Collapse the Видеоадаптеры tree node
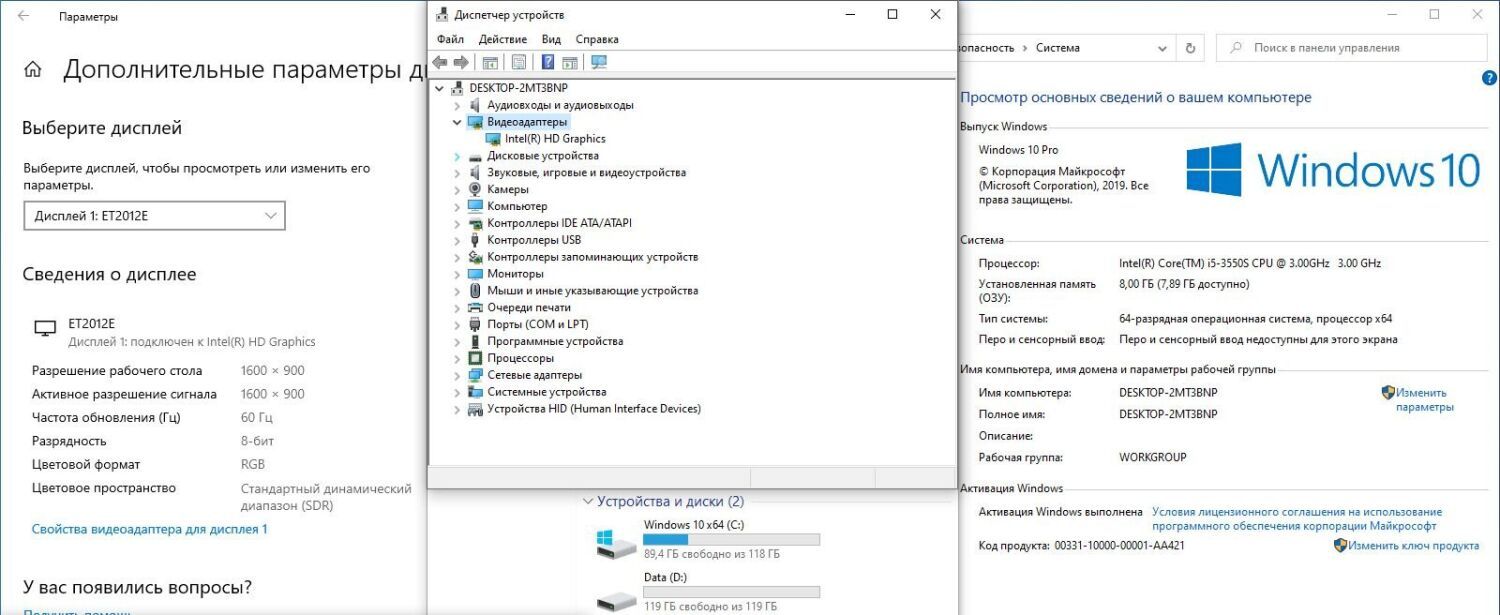The image size is (1500, 615). point(458,122)
